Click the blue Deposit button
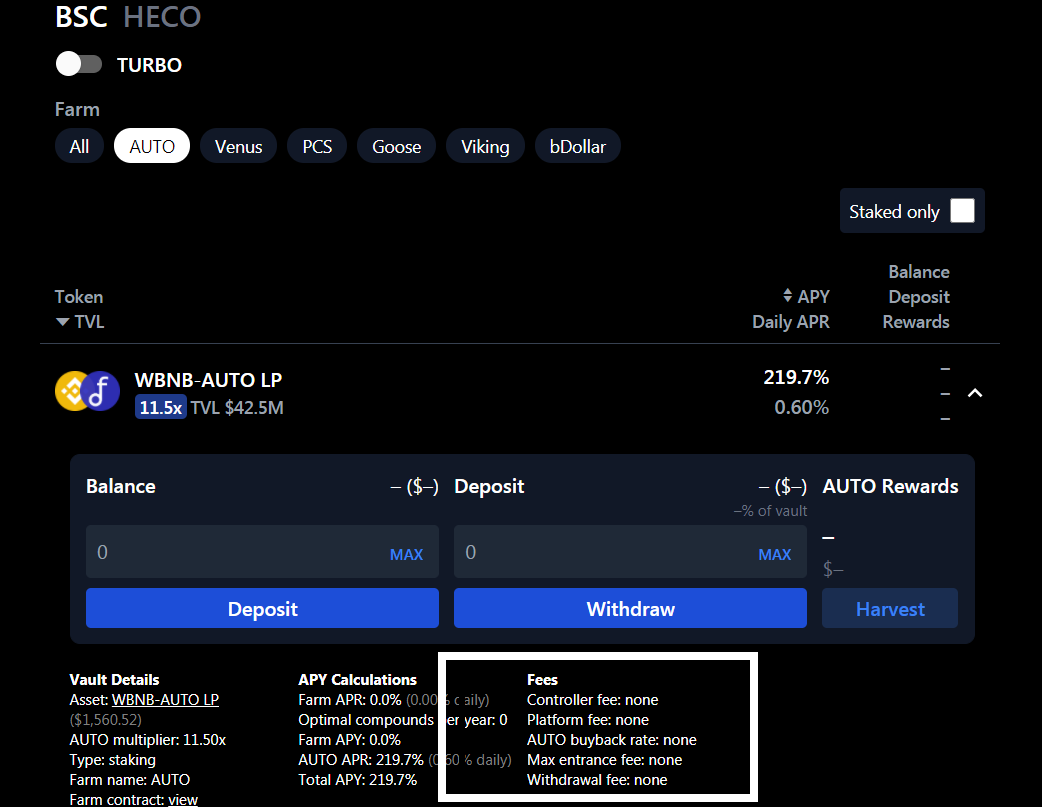The height and width of the screenshot is (807, 1042). pyautogui.click(x=262, y=608)
